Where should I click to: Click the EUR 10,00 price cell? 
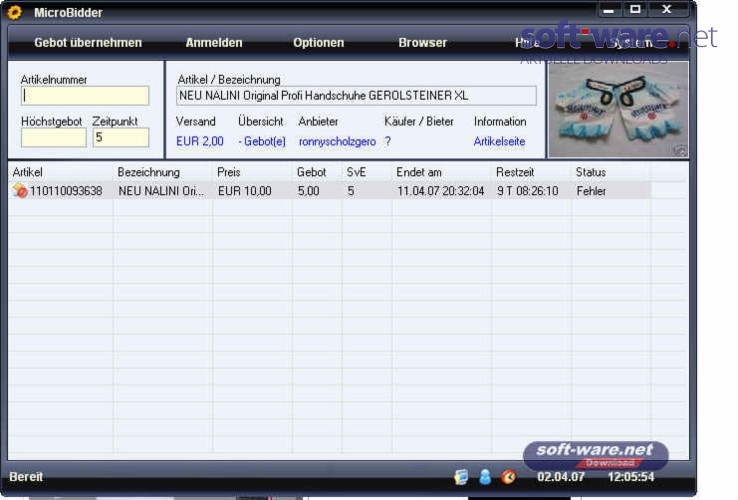pos(245,191)
